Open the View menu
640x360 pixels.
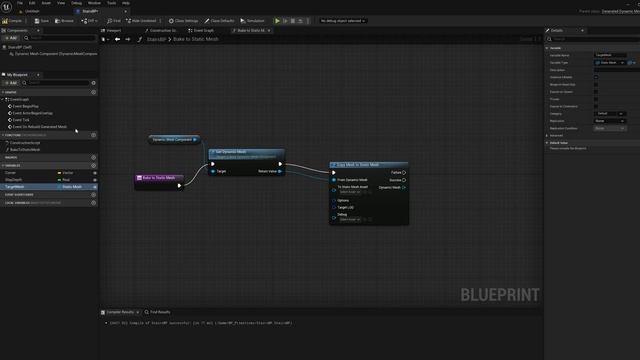pos(61,3)
